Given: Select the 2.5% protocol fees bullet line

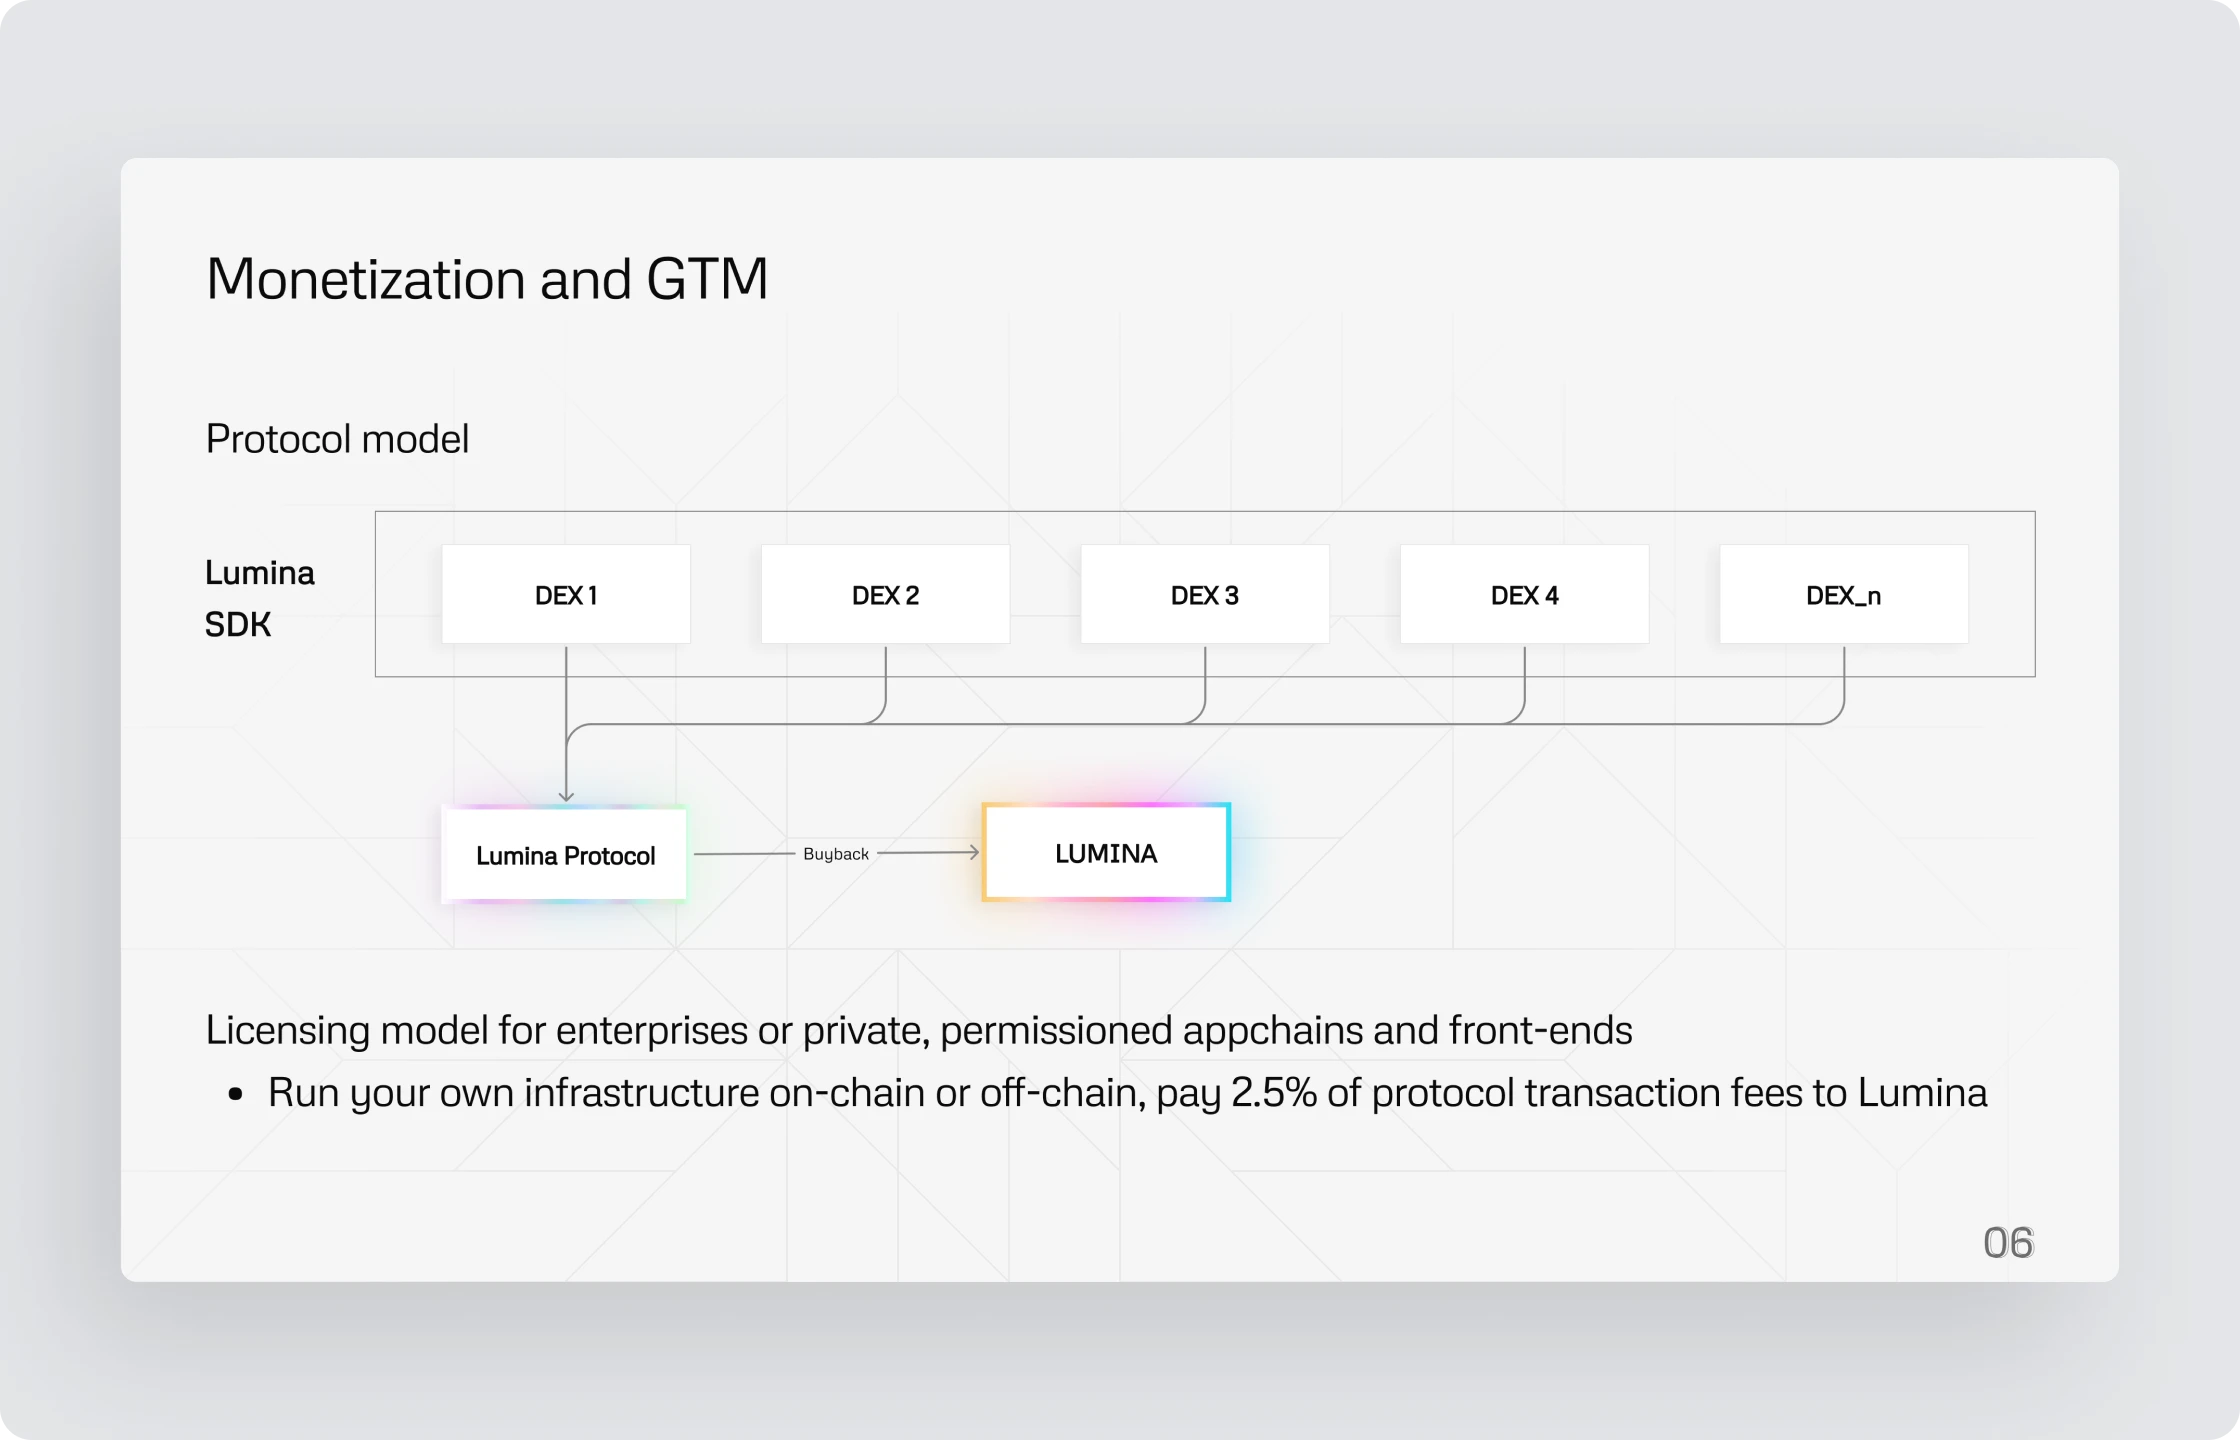Looking at the screenshot, I should (x=1127, y=1093).
